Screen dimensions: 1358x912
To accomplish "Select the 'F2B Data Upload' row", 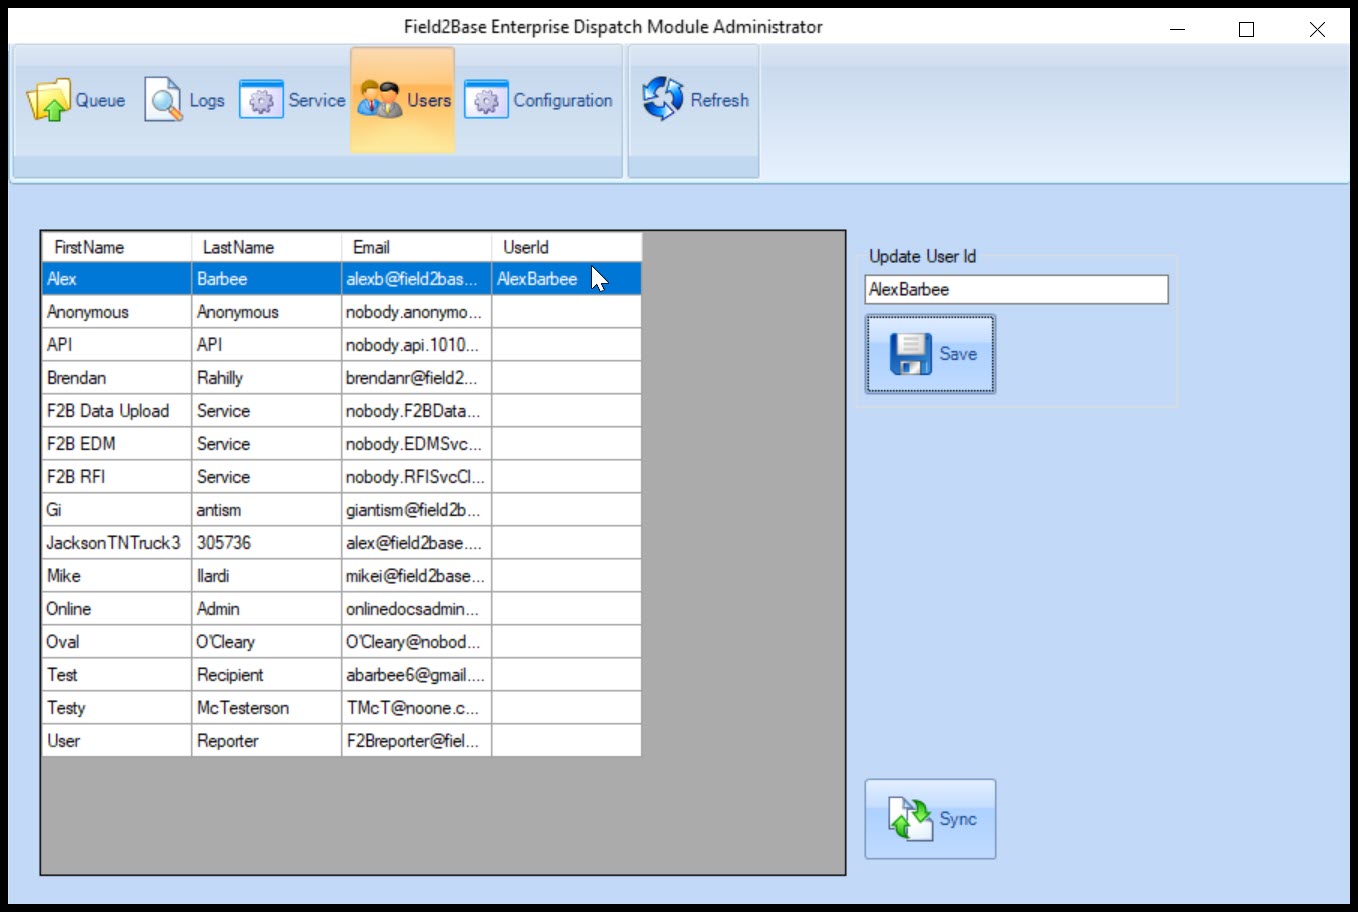I will pos(341,411).
